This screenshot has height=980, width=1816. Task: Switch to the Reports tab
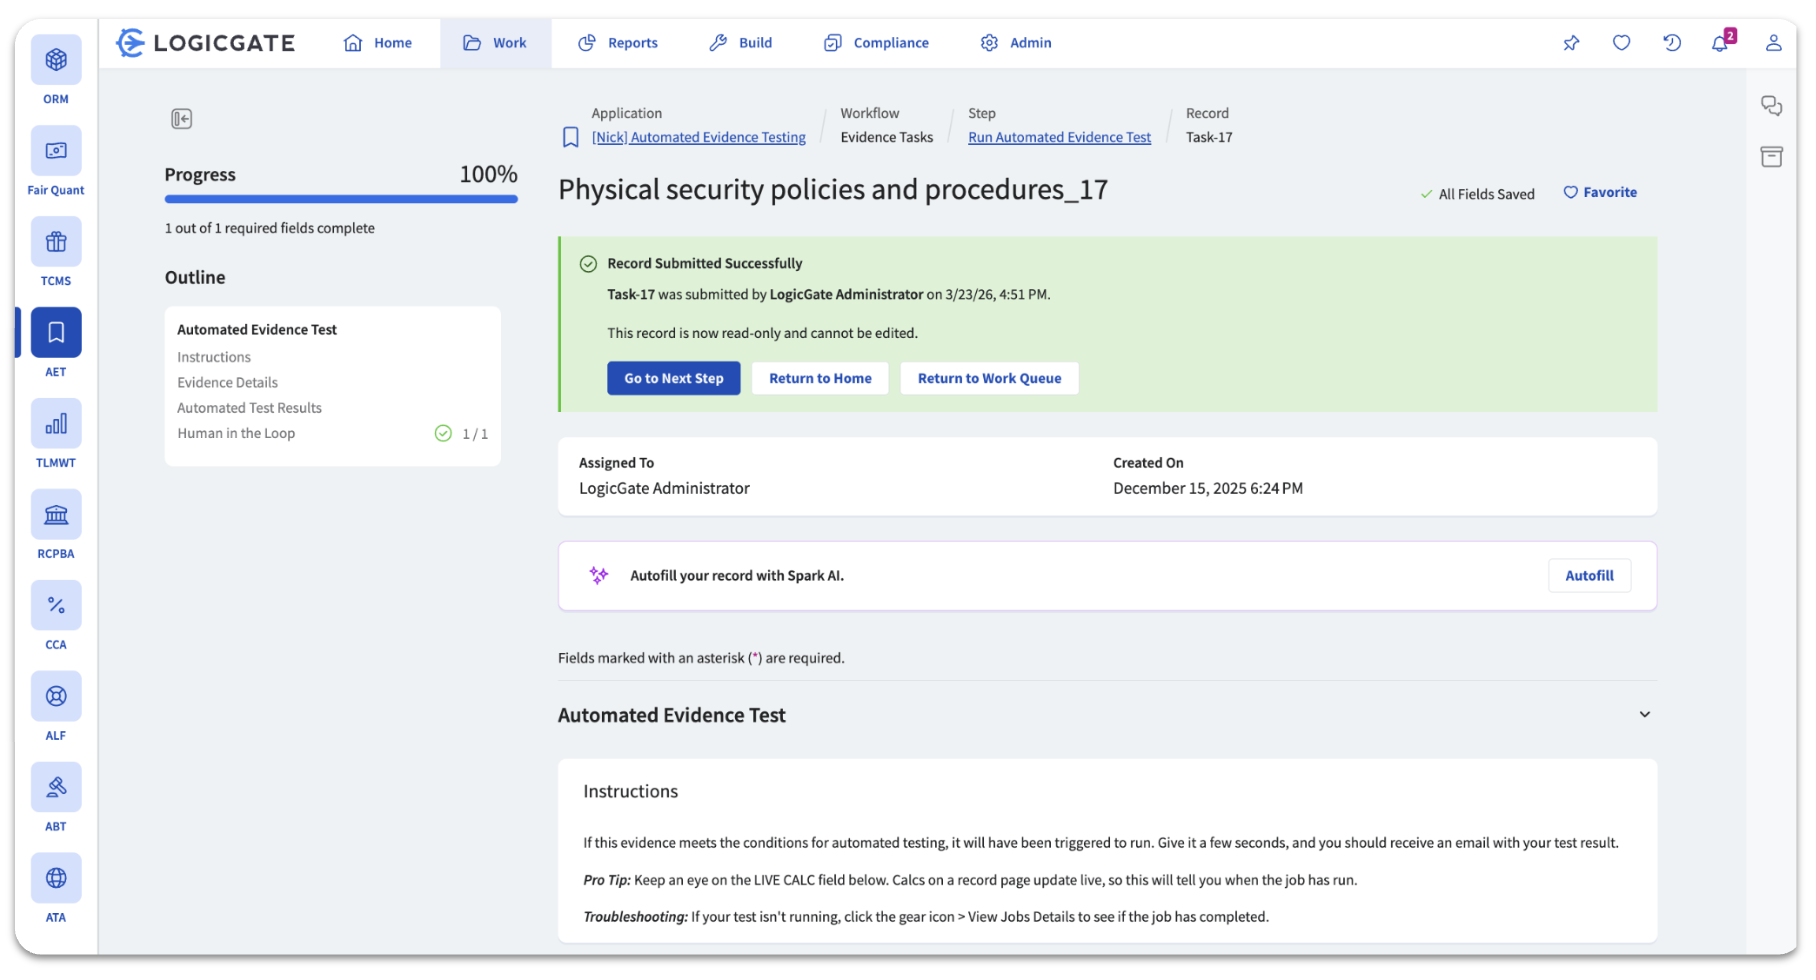[618, 43]
